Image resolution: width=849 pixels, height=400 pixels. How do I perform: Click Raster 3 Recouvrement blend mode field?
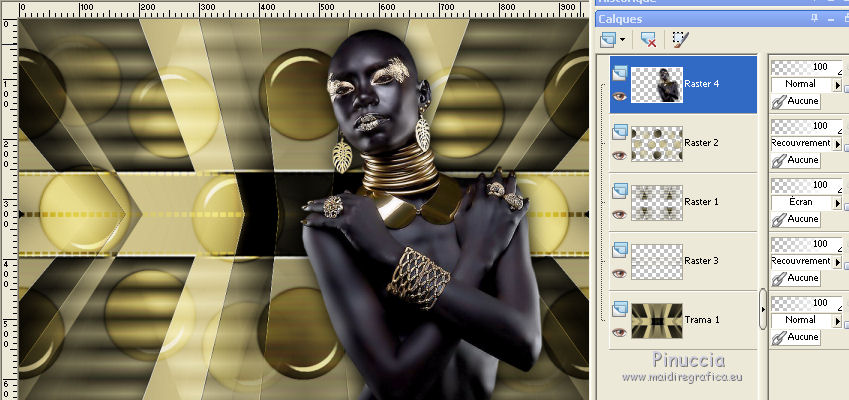(x=801, y=261)
